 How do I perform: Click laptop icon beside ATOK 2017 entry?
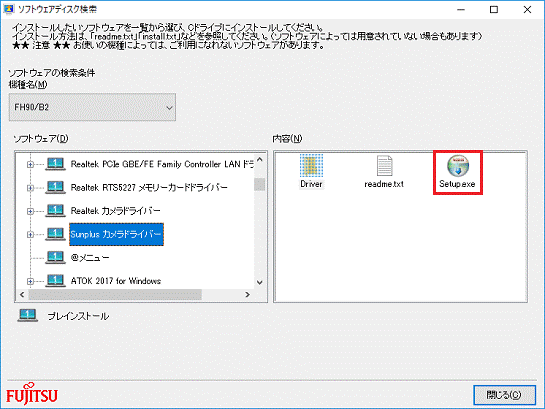pyautogui.click(x=55, y=280)
